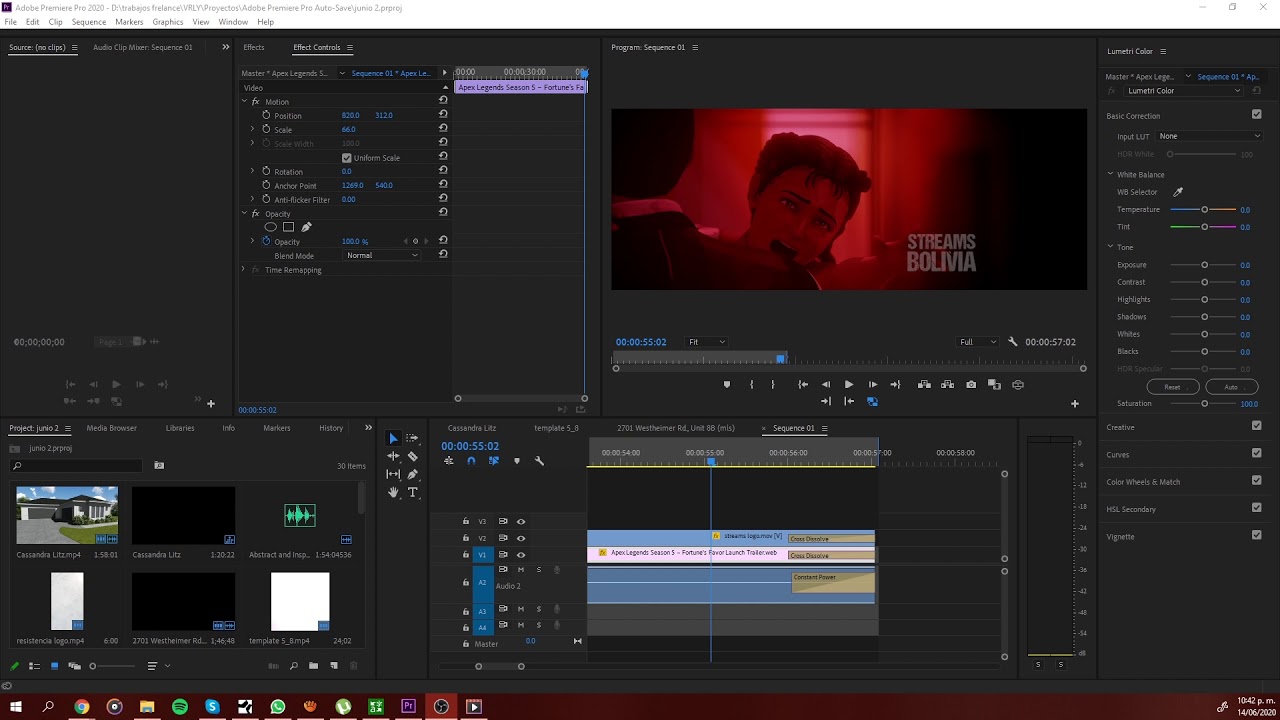Toggle the HSL Secondary checkbox
Screen dimensions: 1280x720
coord(1257,508)
